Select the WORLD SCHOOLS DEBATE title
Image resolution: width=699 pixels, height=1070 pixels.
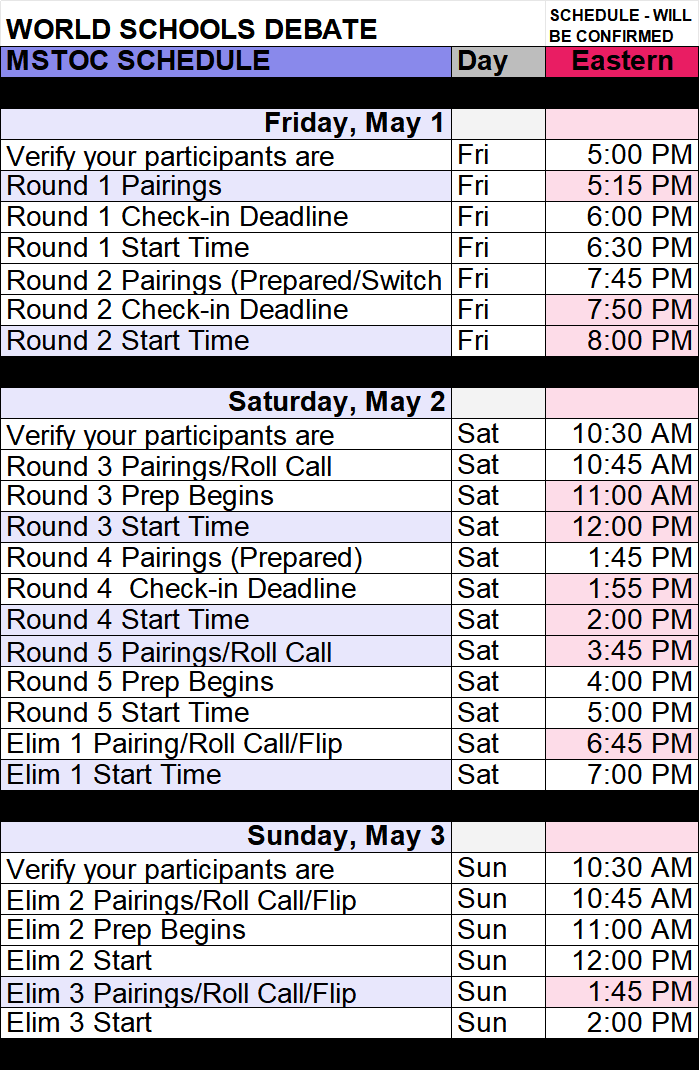[x=192, y=29]
